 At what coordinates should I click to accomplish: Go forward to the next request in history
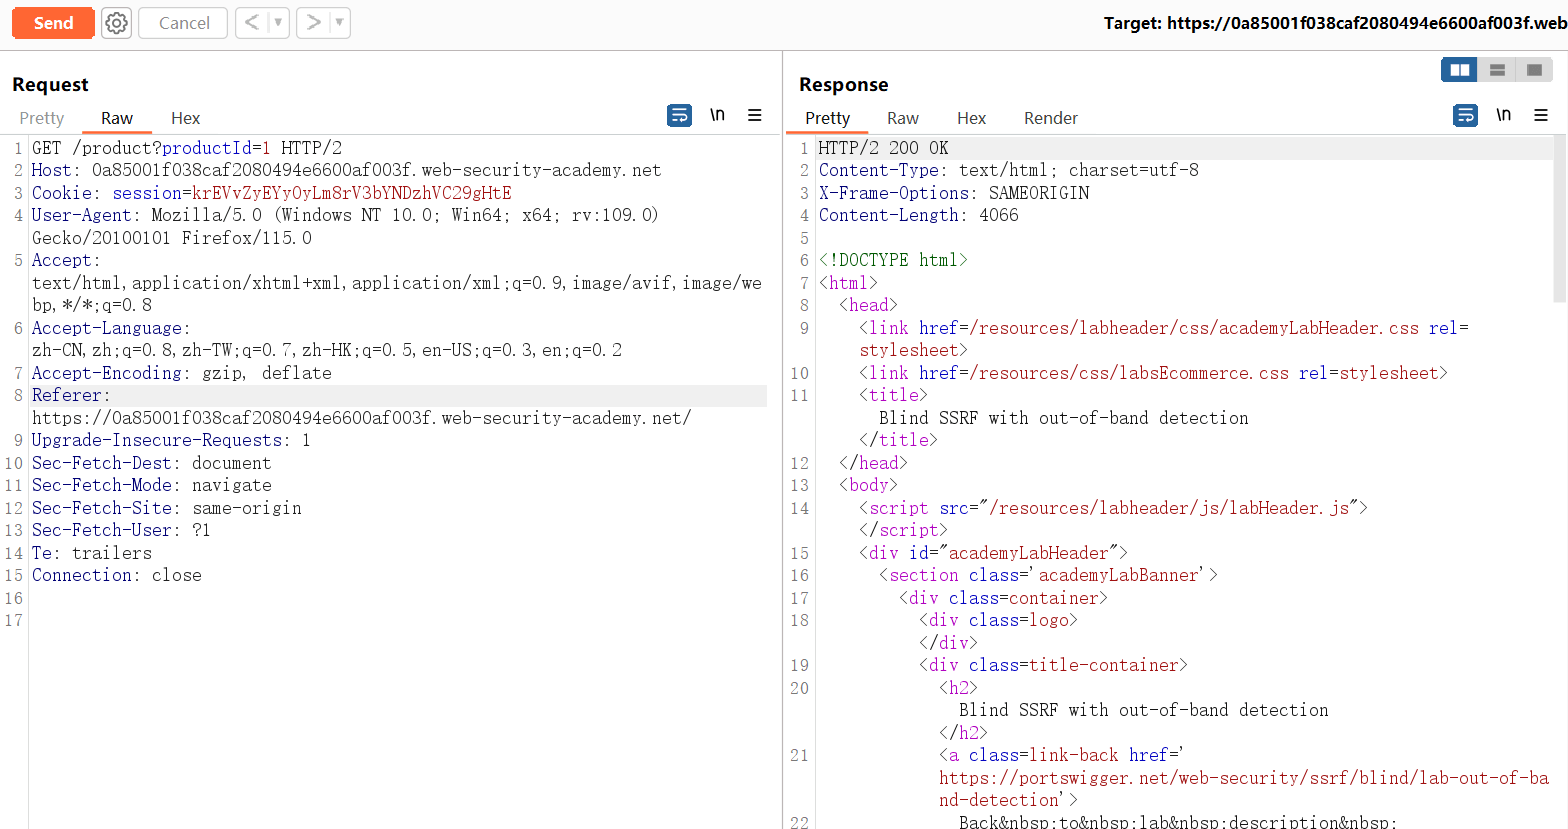313,22
